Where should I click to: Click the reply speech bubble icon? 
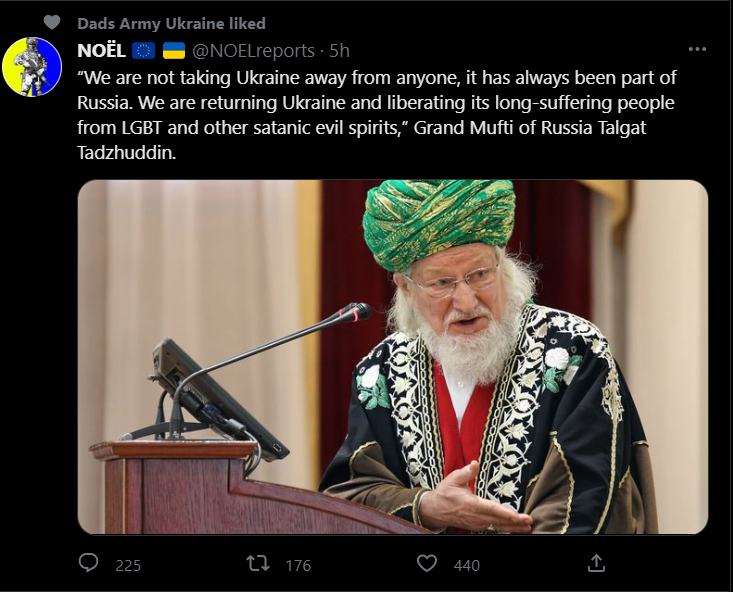(x=89, y=564)
